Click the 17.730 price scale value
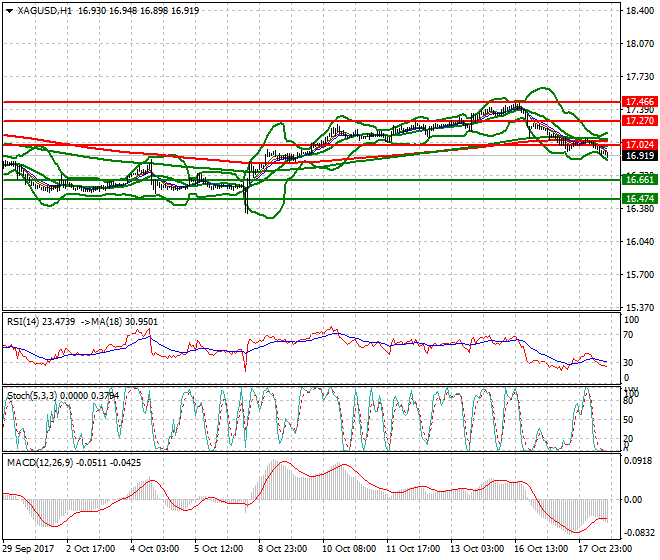Screen dimensions: 660x560 640,77
